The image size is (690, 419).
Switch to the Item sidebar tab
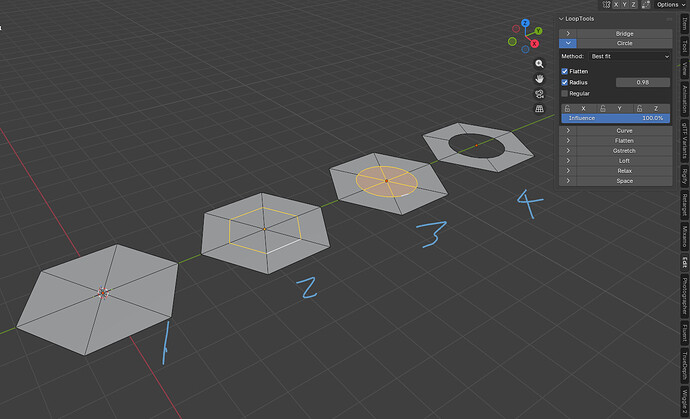pyautogui.click(x=684, y=23)
